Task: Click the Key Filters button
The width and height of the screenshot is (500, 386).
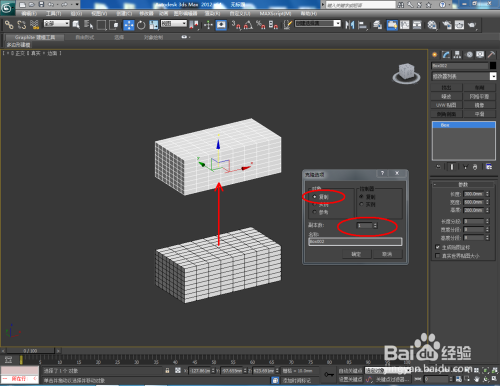Action: point(392,379)
